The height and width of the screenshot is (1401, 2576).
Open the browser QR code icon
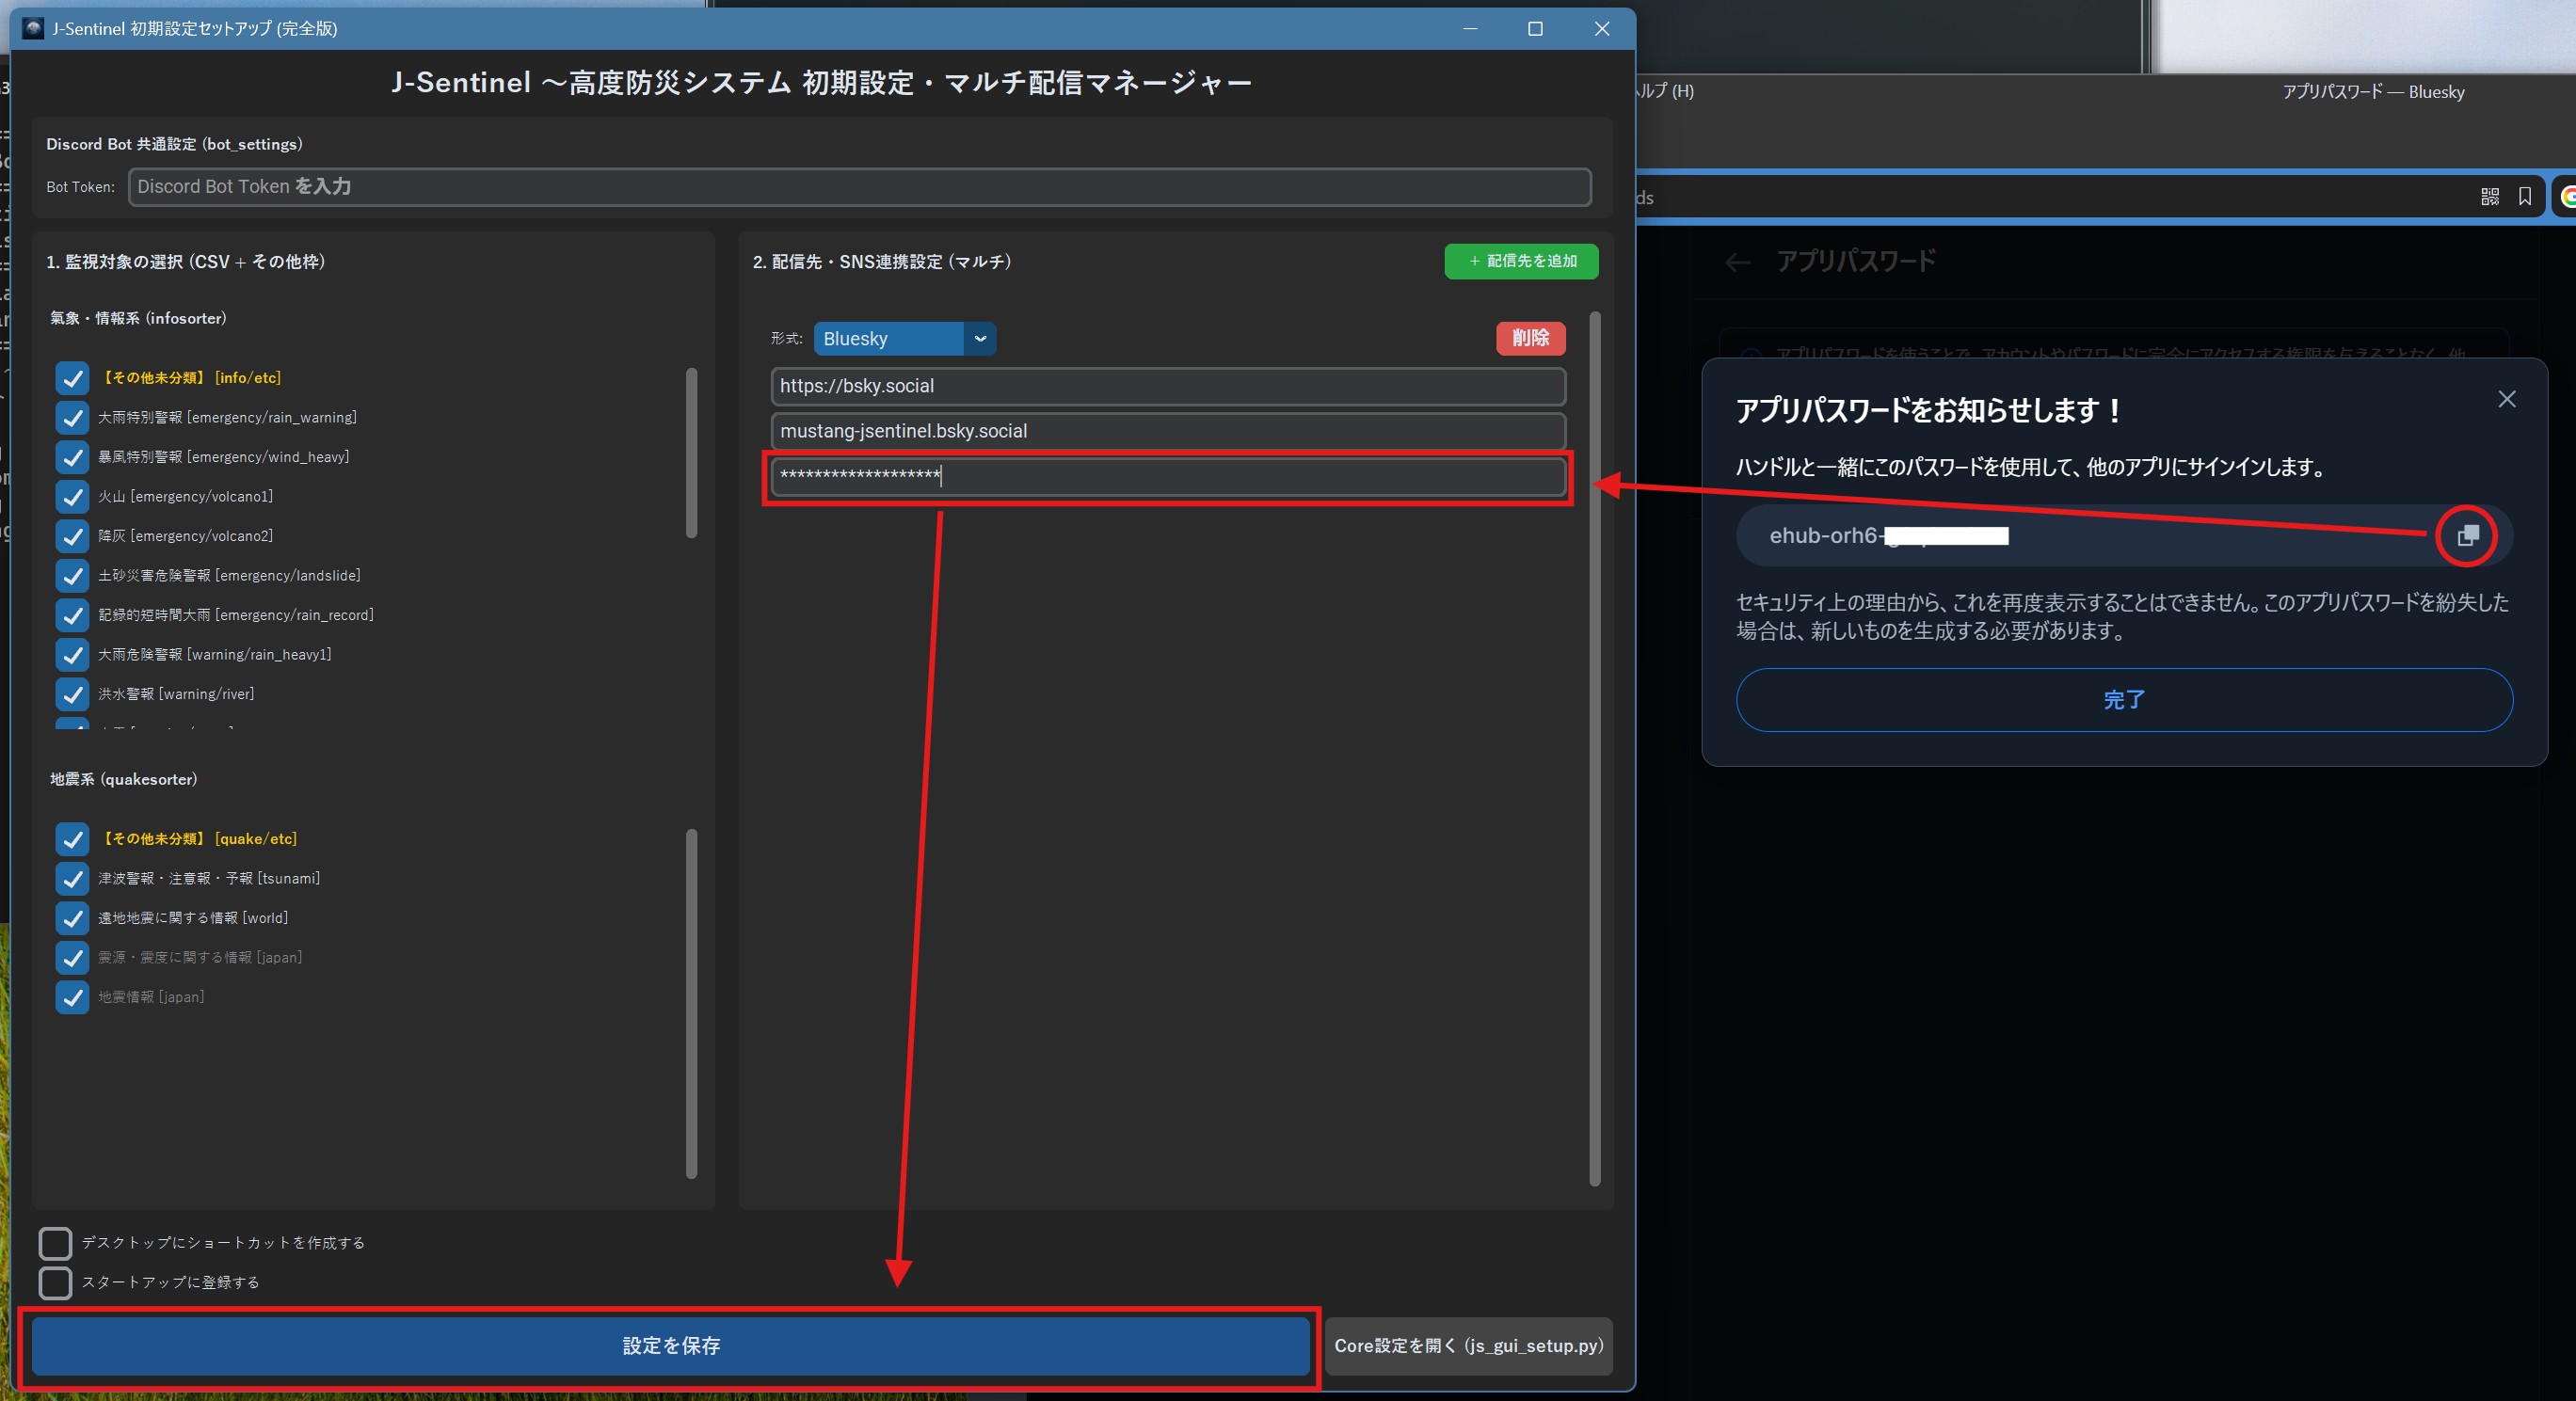[2489, 197]
